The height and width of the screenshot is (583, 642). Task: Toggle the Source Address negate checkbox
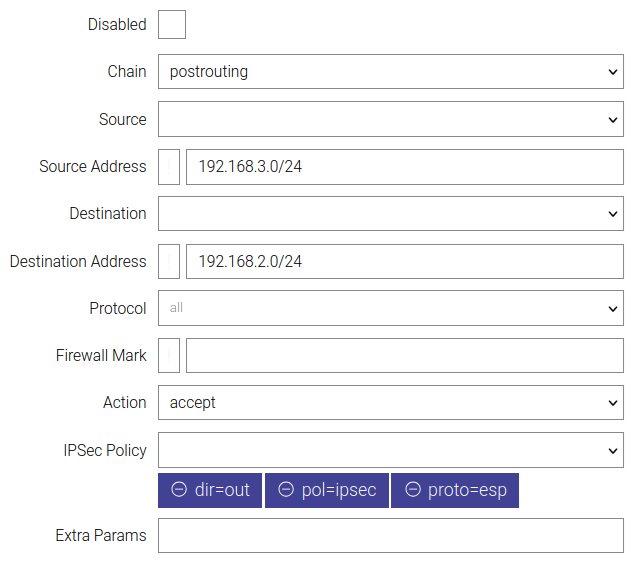coord(169,167)
